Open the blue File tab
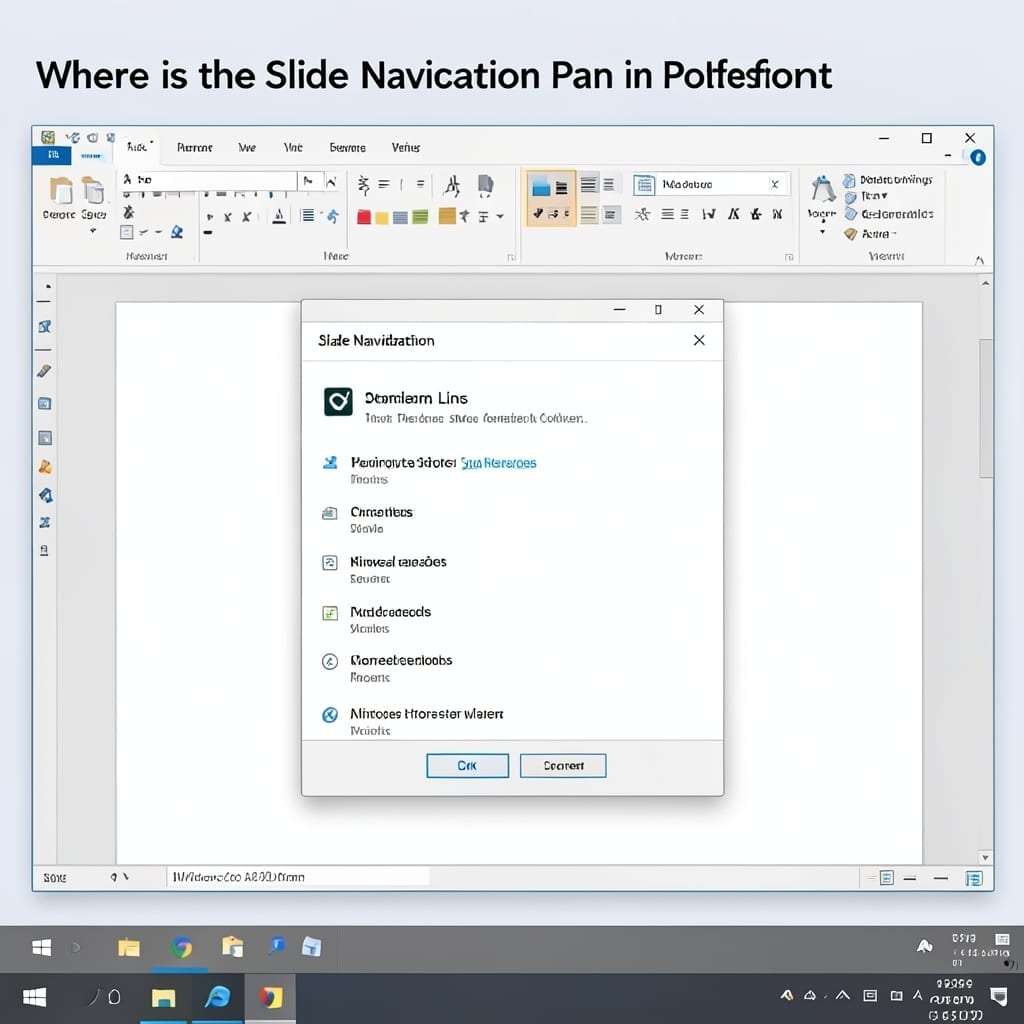This screenshot has width=1024, height=1024. tap(52, 155)
